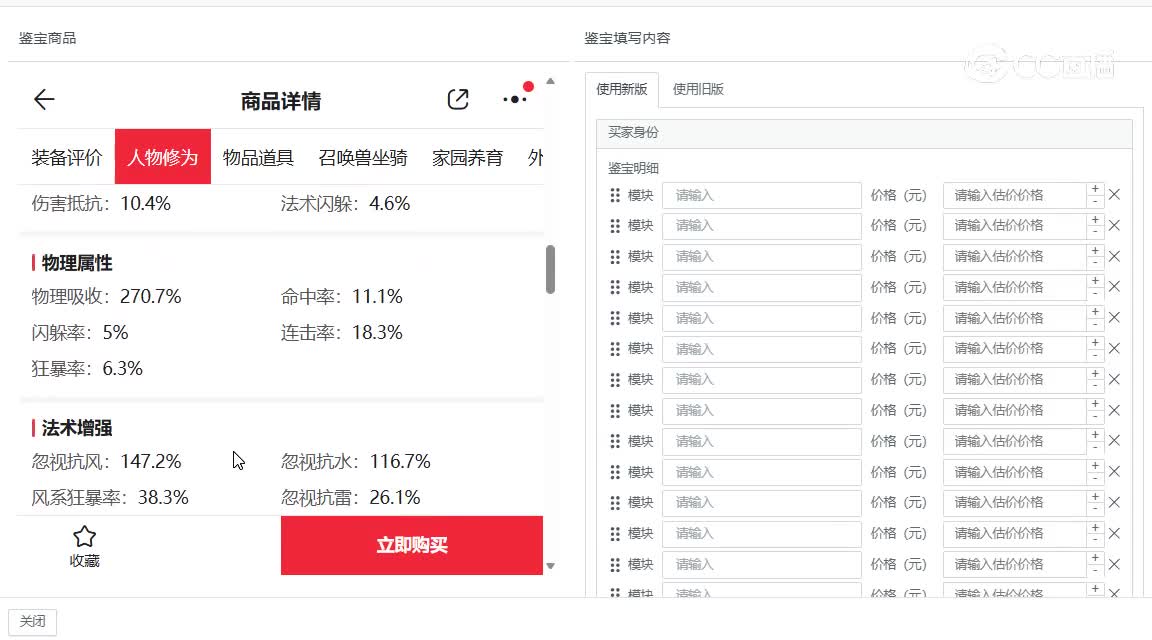Image resolution: width=1152 pixels, height=640 pixels.
Task: Click the drag handle of fifth 模块 row
Action: (x=615, y=318)
